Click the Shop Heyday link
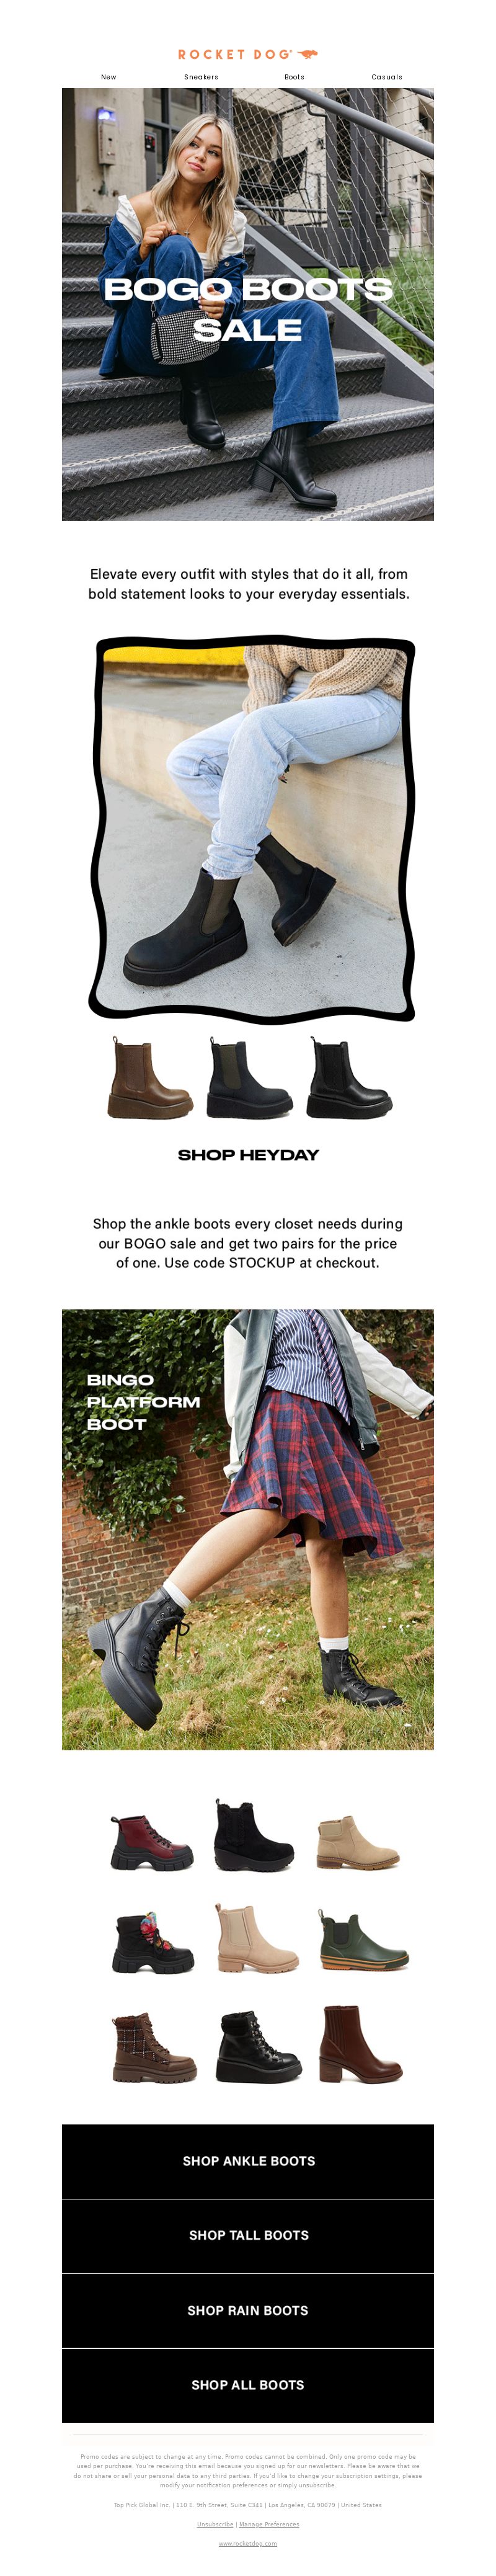 pyautogui.click(x=248, y=1155)
